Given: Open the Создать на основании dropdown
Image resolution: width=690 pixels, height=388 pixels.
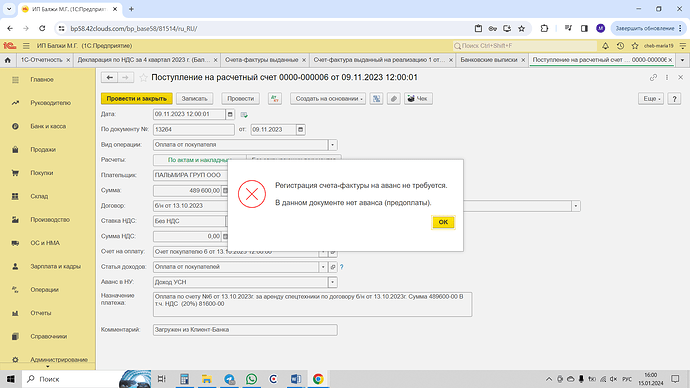Looking at the screenshot, I should click(328, 99).
